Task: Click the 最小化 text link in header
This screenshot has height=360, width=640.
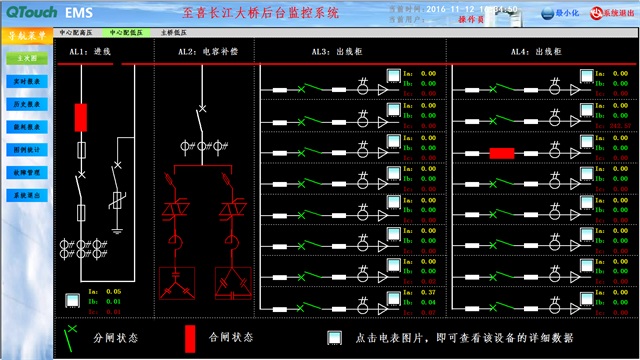Action: coord(567,13)
